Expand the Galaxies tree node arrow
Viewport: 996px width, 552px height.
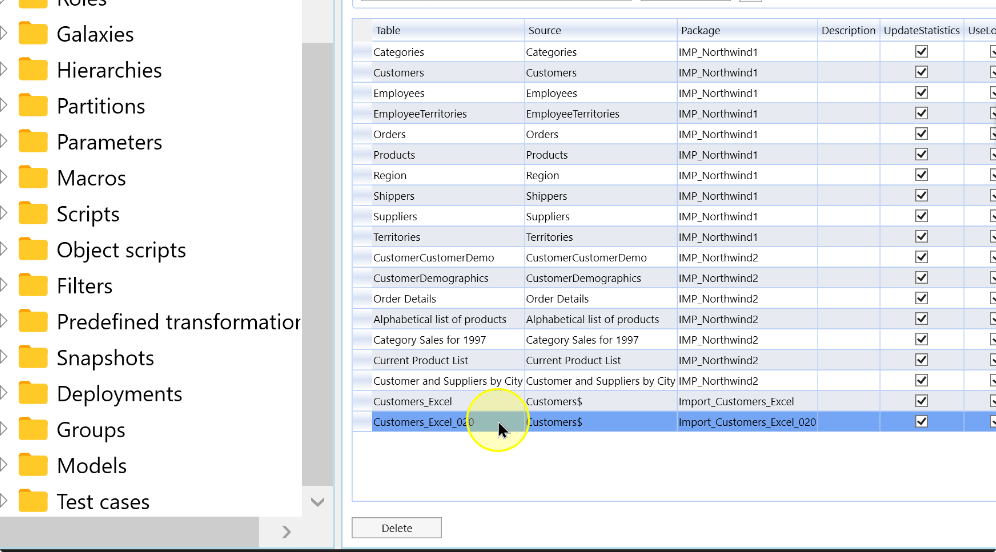pyautogui.click(x=4, y=34)
